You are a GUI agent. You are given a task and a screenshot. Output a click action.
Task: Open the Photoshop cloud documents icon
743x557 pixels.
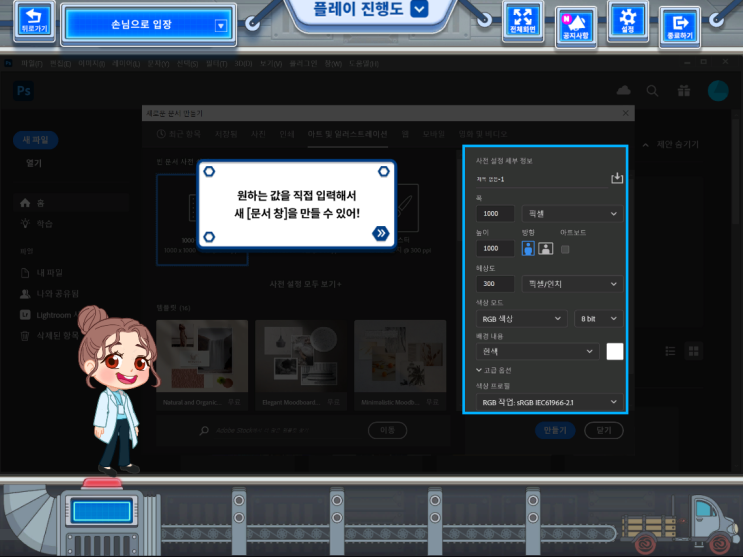click(624, 91)
